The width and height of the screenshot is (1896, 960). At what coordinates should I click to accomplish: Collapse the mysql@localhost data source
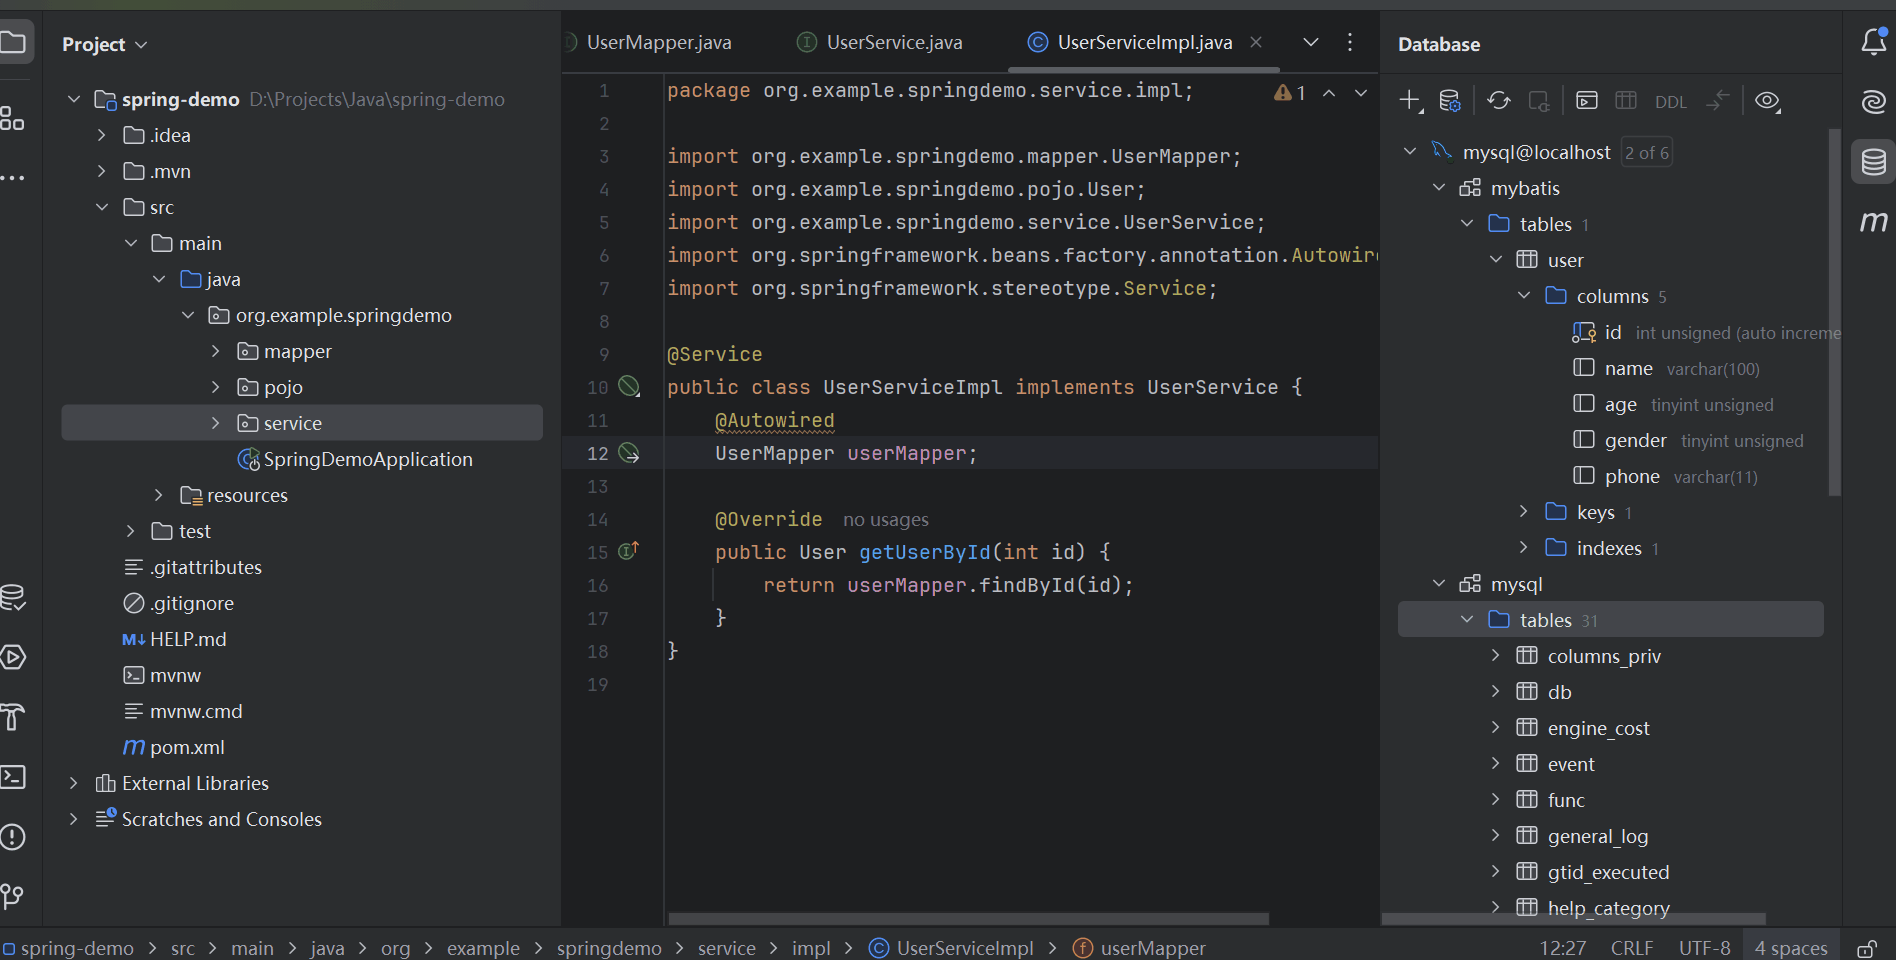pyautogui.click(x=1410, y=152)
